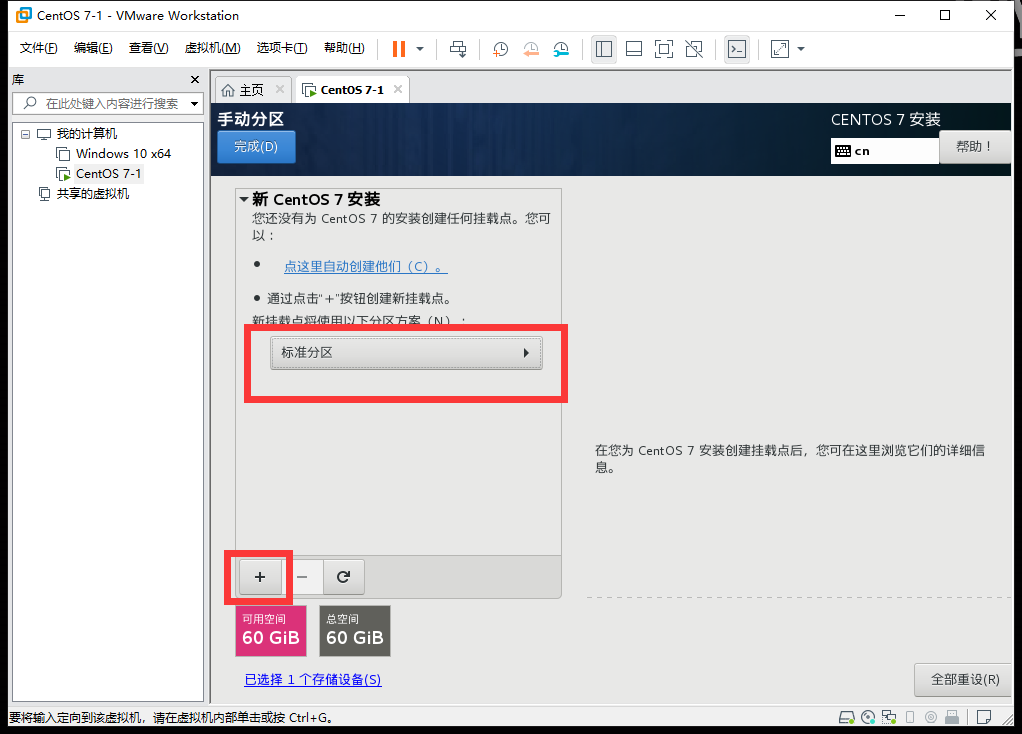Click the 全部重设(R) button
This screenshot has height=734, width=1022.
[x=965, y=680]
